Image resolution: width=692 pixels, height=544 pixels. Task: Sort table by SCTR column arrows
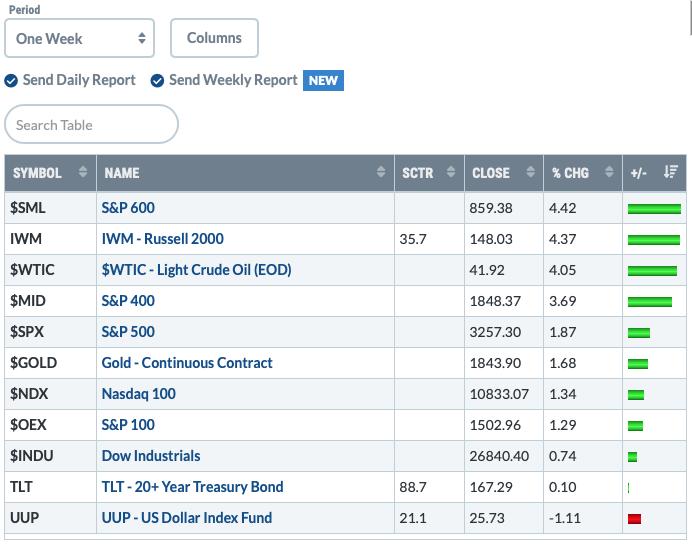pyautogui.click(x=451, y=172)
